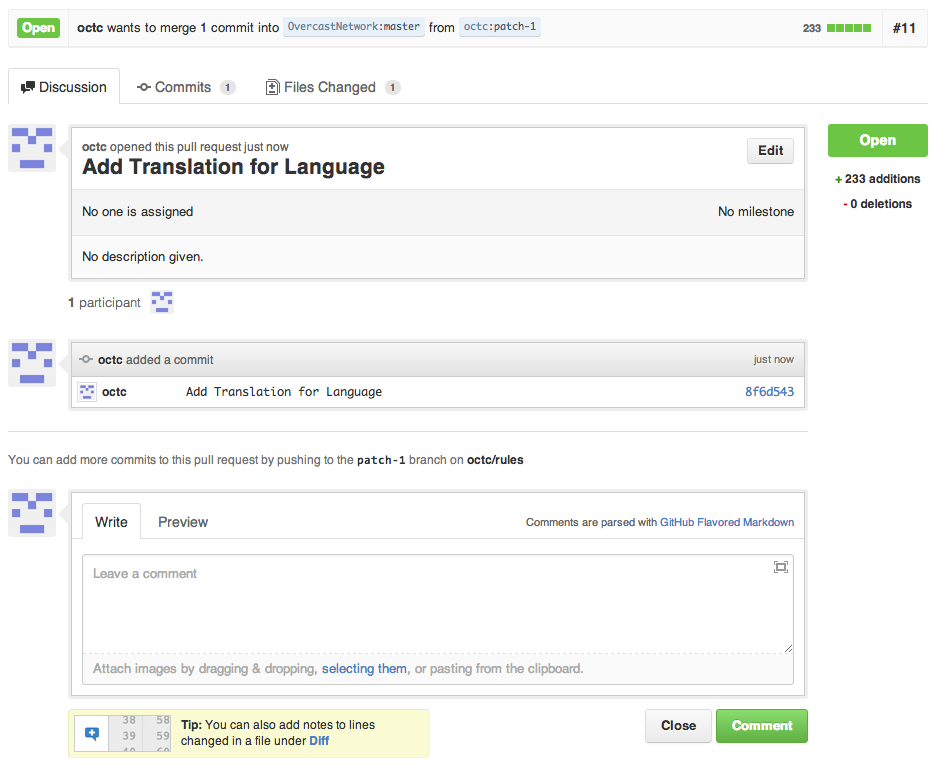Click the '233 additions' stat
Image resolution: width=936 pixels, height=766 pixels.
click(878, 179)
